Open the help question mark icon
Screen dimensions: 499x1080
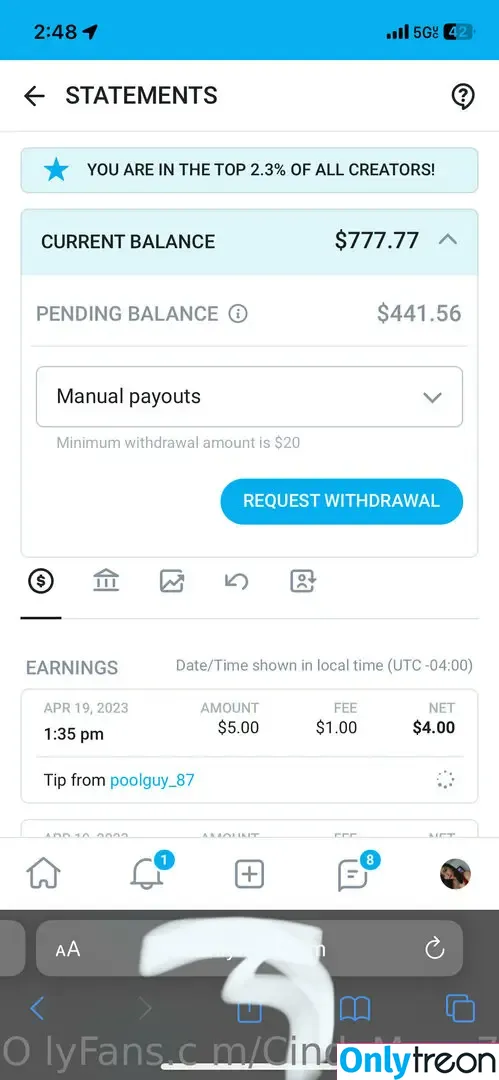tap(462, 96)
